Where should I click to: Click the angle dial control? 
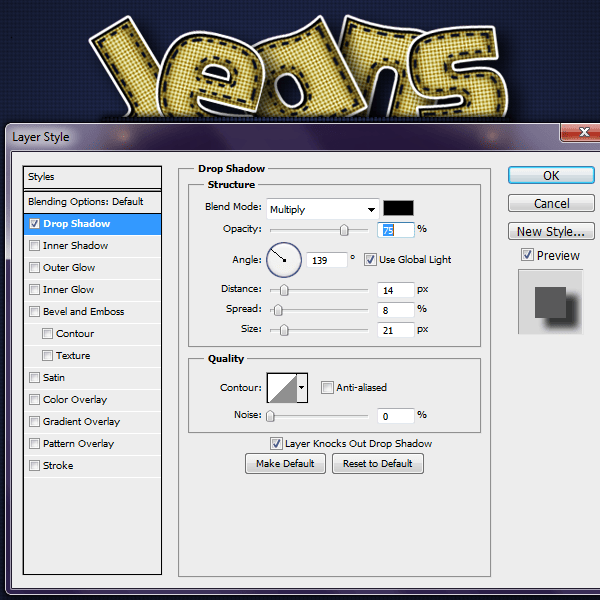point(284,260)
